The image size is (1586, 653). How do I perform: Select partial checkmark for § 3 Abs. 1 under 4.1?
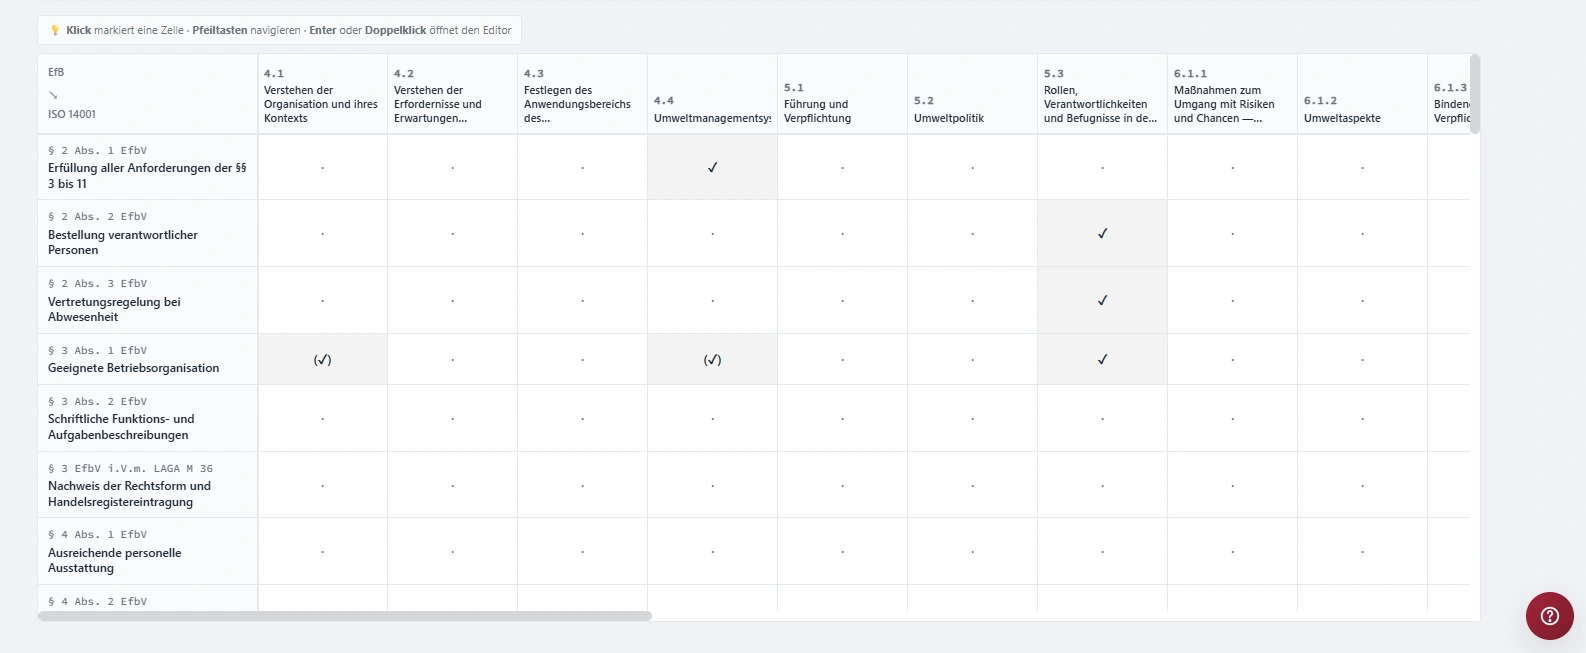pos(322,359)
